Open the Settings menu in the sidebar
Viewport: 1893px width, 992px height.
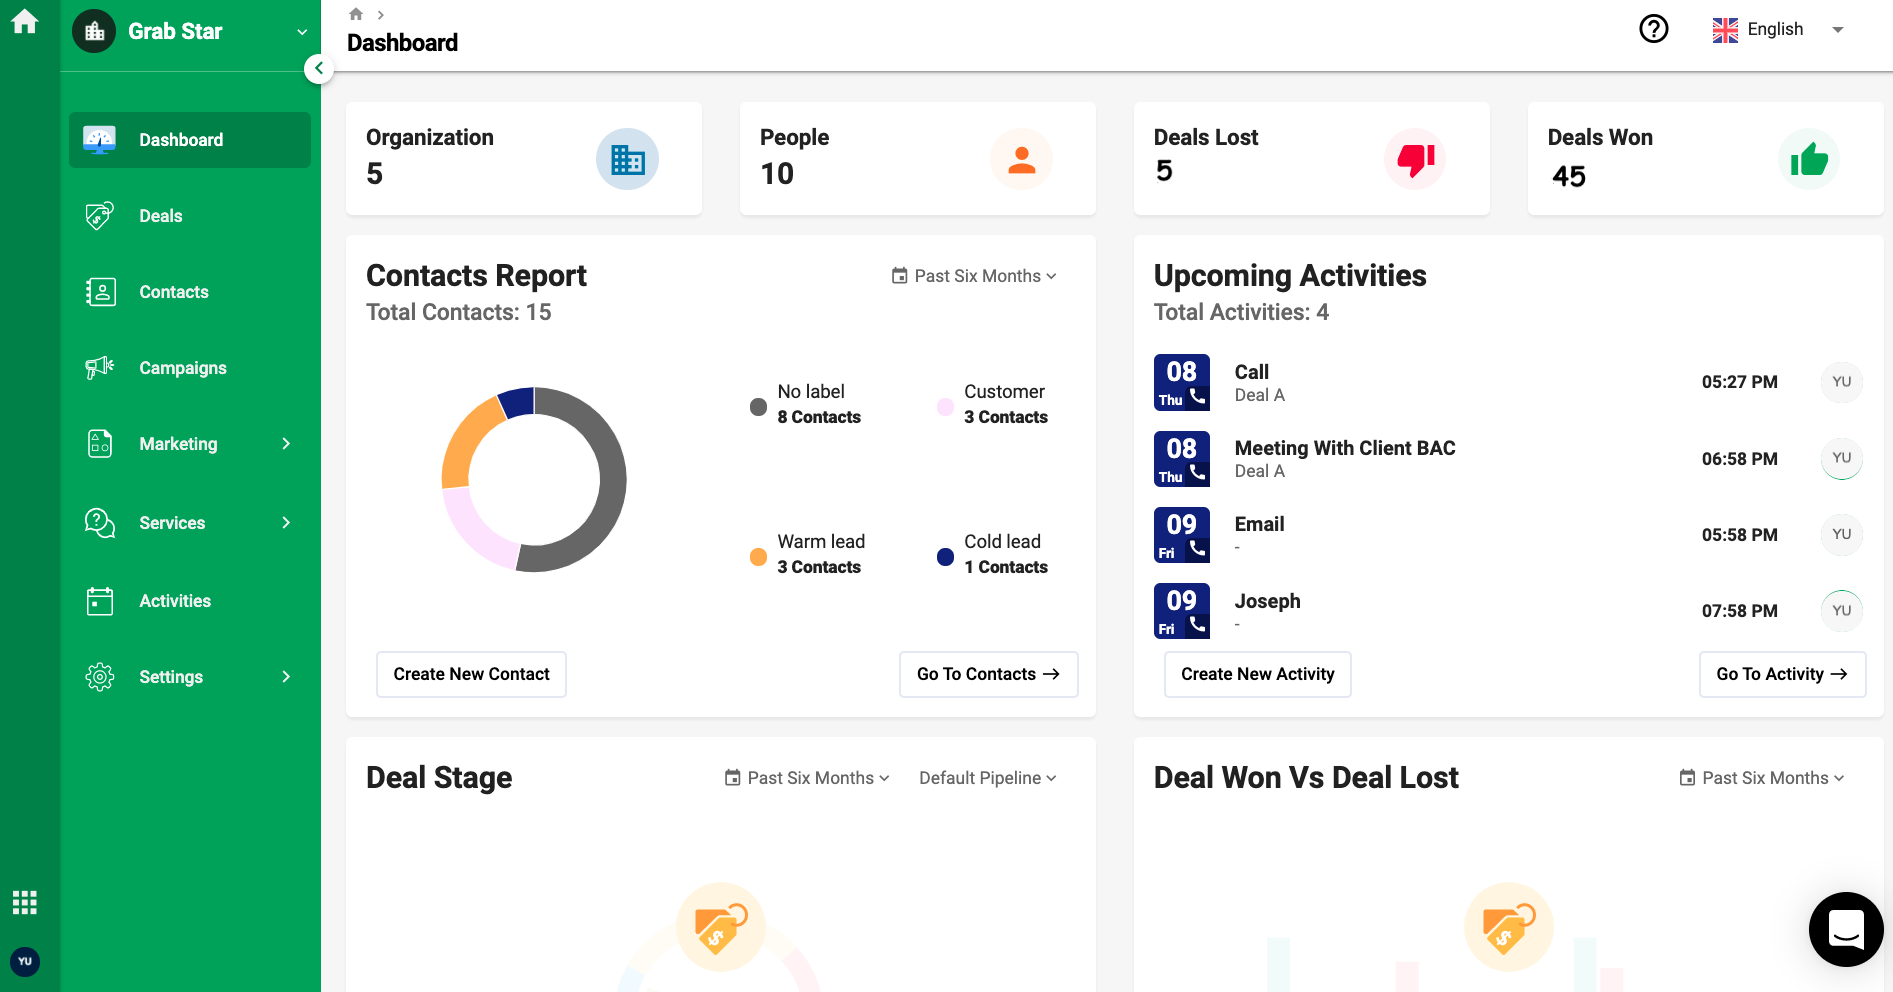(171, 677)
